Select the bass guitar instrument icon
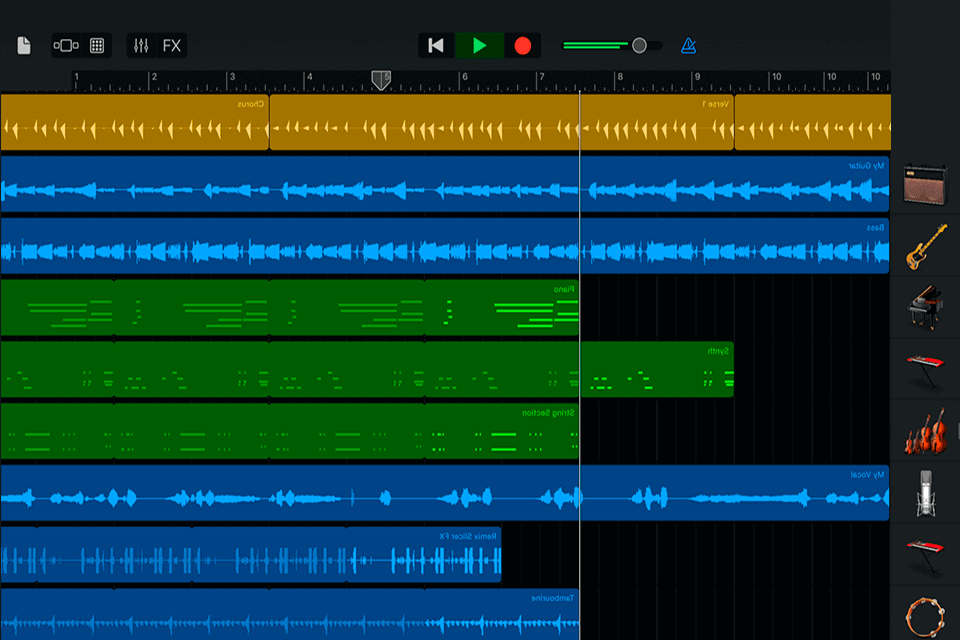 pyautogui.click(x=925, y=245)
